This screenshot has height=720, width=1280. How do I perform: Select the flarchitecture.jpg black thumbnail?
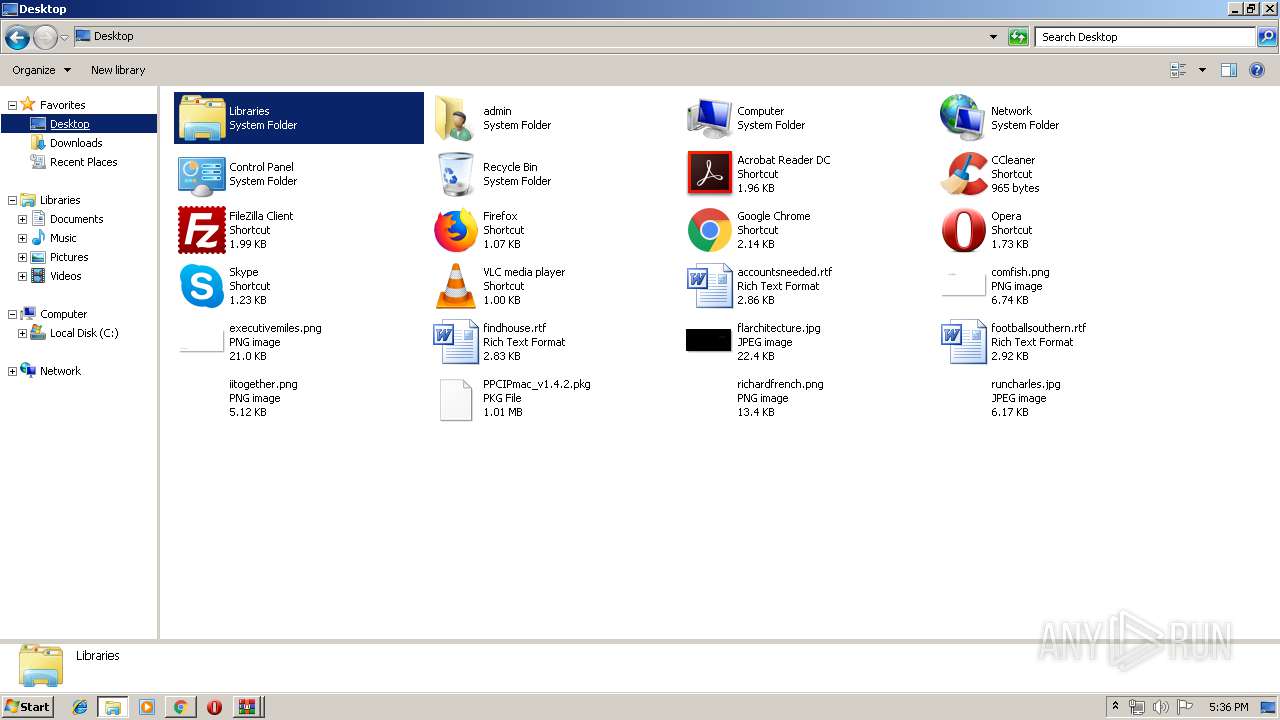click(709, 340)
